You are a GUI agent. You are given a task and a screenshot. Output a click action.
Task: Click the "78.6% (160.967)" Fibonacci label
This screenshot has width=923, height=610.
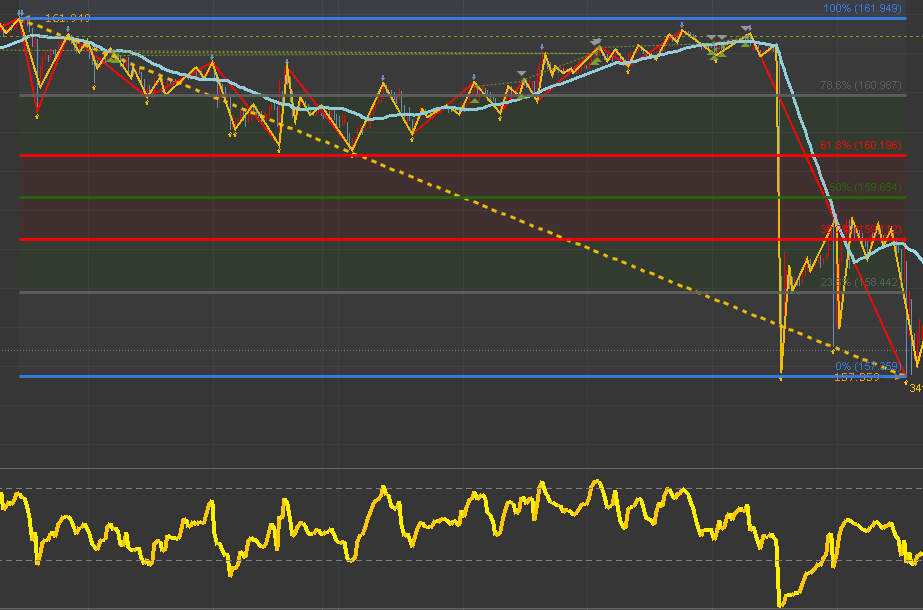click(x=861, y=85)
